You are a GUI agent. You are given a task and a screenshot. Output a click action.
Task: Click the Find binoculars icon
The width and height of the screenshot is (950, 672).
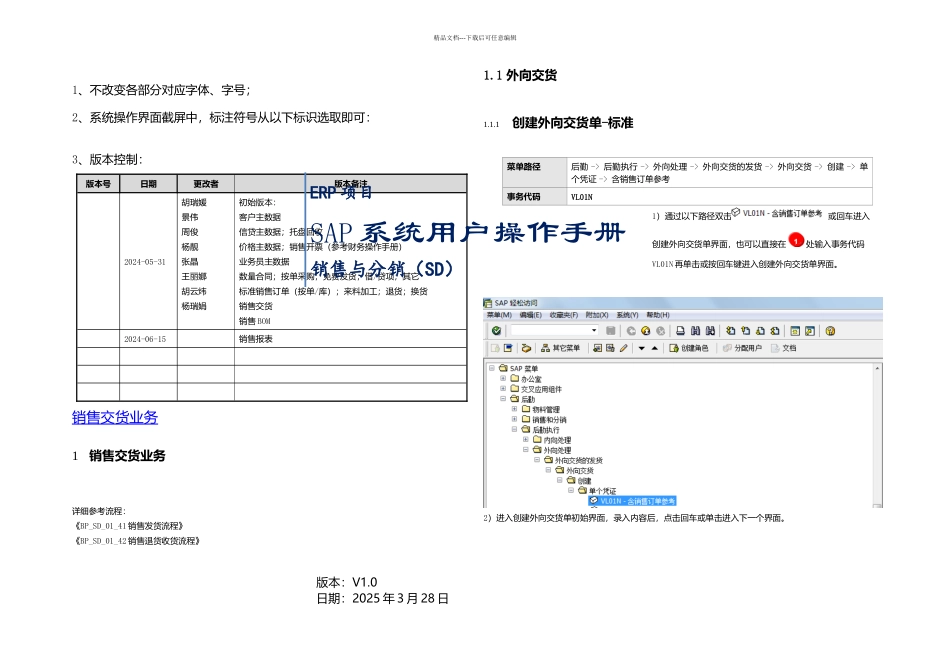tap(696, 331)
